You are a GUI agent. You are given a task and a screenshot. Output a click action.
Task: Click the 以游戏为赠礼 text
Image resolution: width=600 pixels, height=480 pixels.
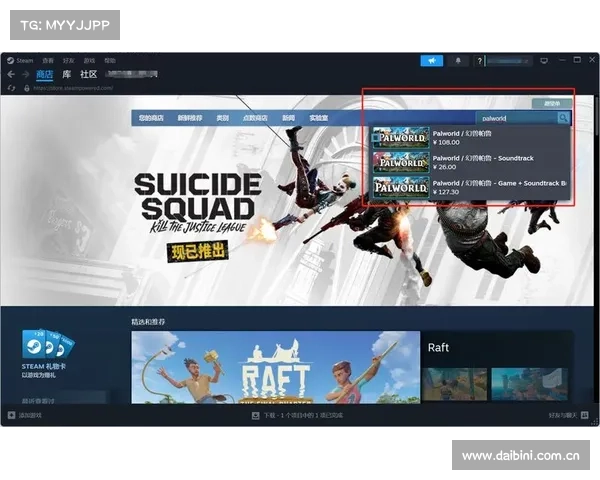[39, 375]
